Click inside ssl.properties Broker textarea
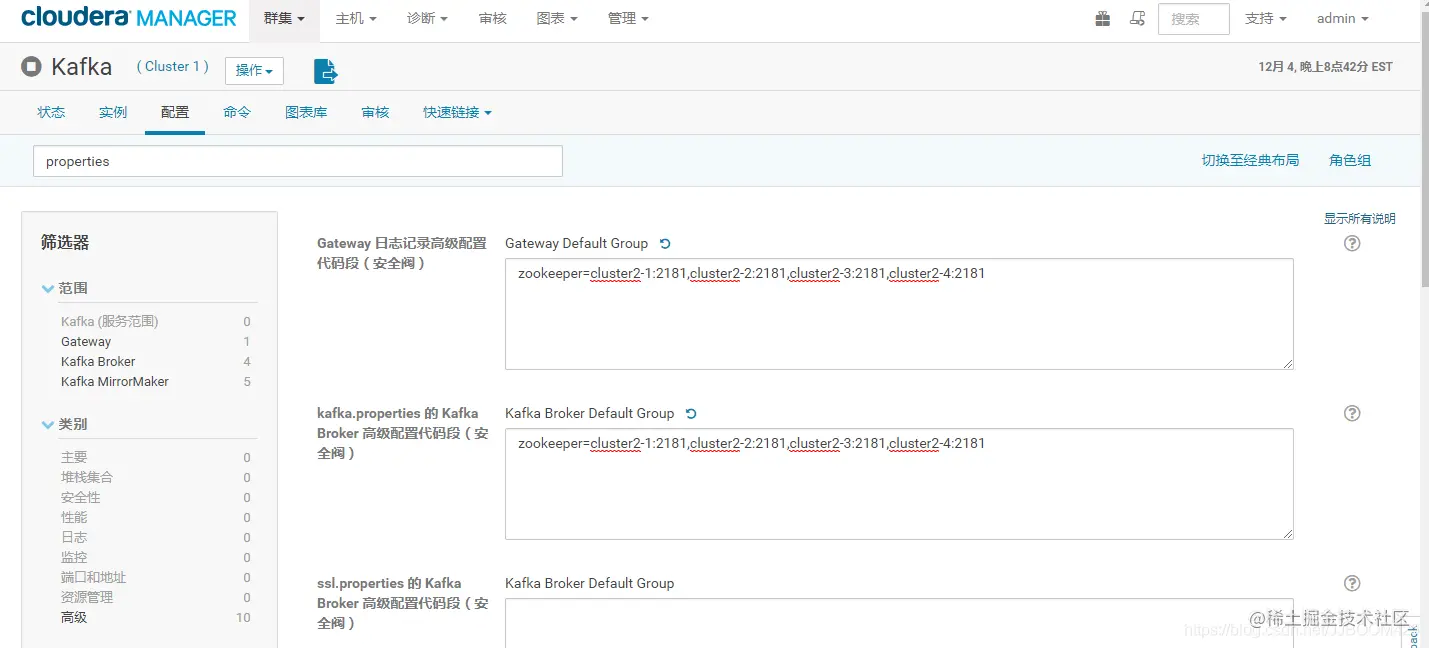This screenshot has width=1429, height=648. [899, 622]
